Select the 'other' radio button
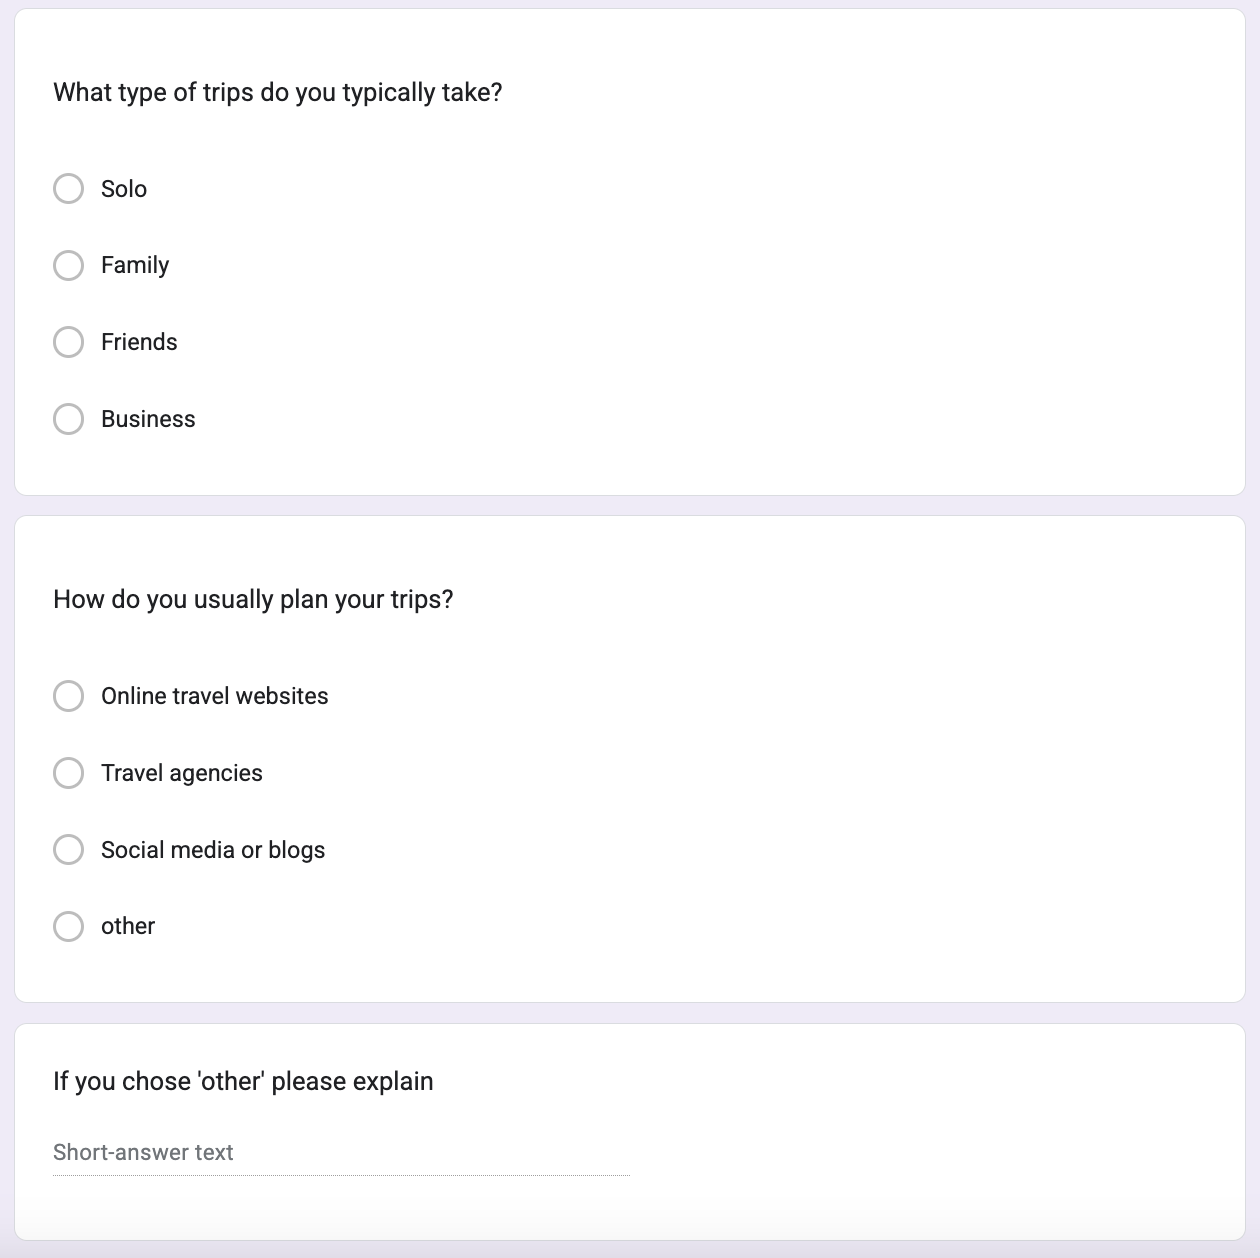The image size is (1260, 1258). [x=68, y=926]
